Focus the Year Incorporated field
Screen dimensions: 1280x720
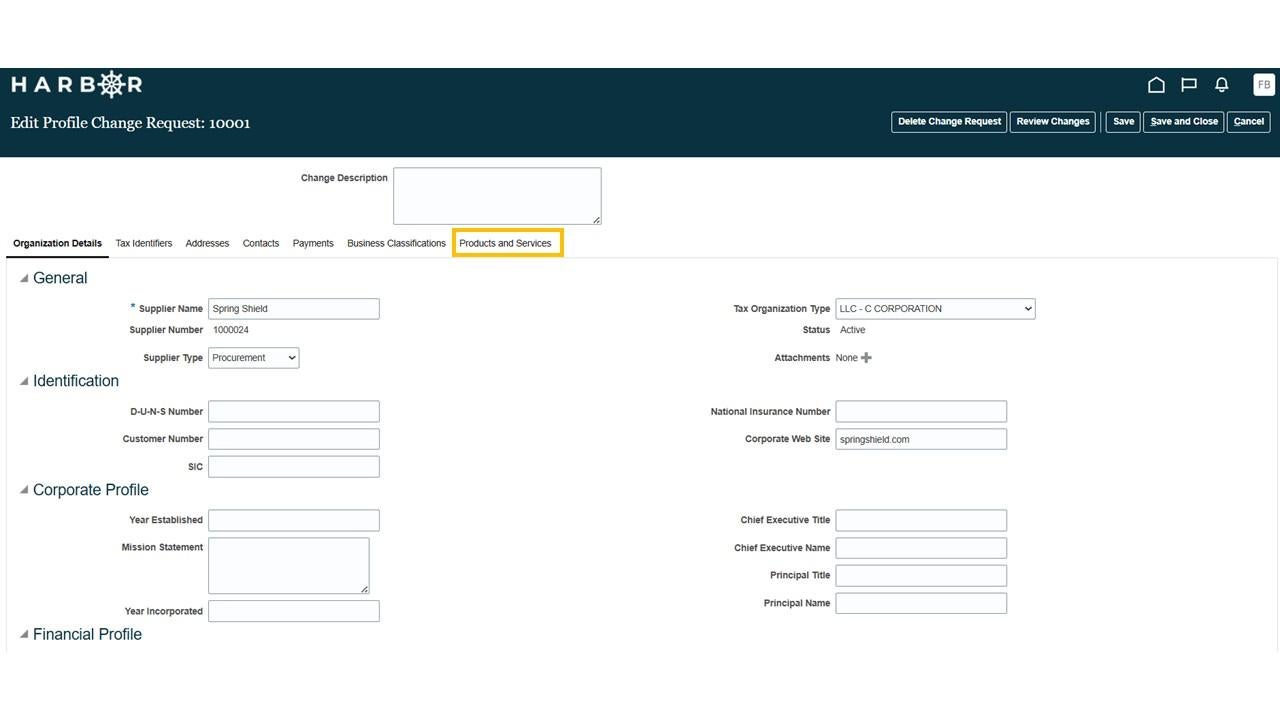point(294,611)
